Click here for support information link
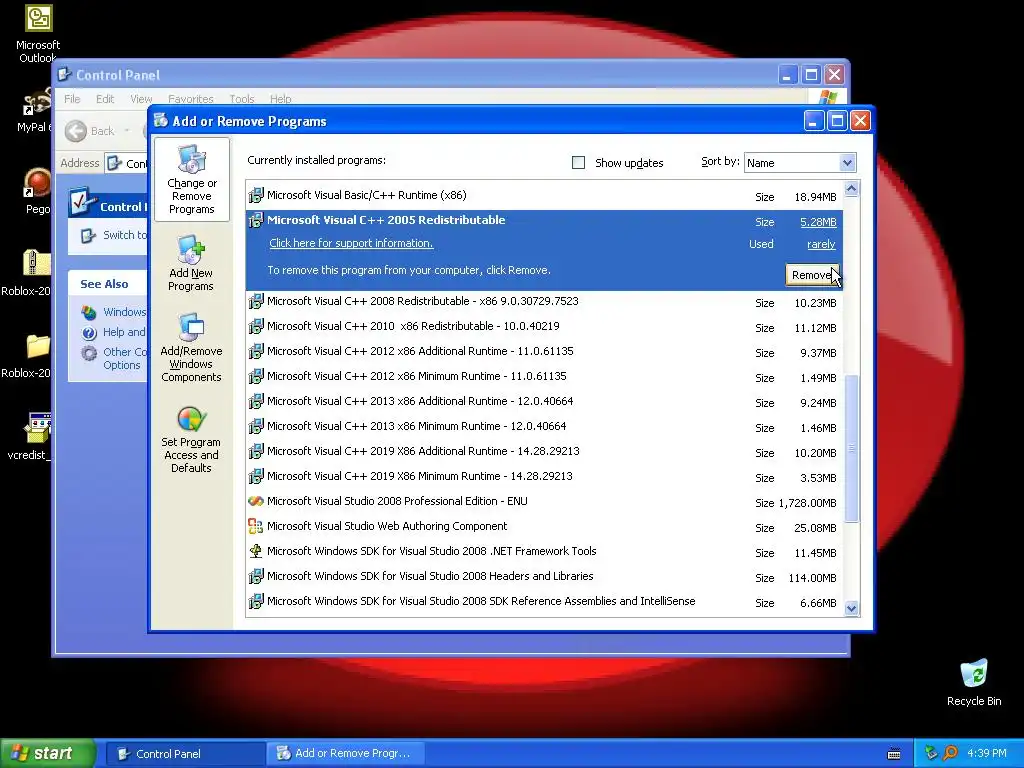 click(351, 243)
